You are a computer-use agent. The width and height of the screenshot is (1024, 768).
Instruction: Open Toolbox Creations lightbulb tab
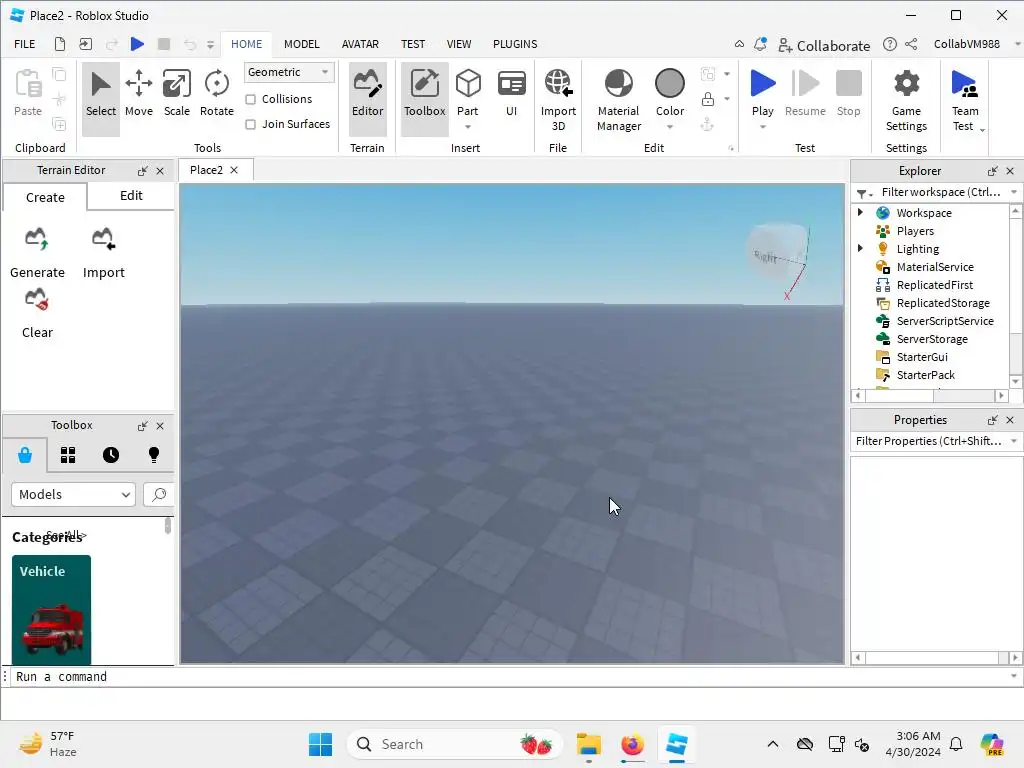(153, 455)
